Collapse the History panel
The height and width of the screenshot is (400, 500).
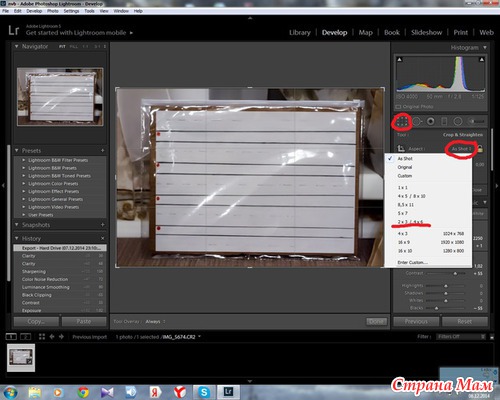coord(16,238)
